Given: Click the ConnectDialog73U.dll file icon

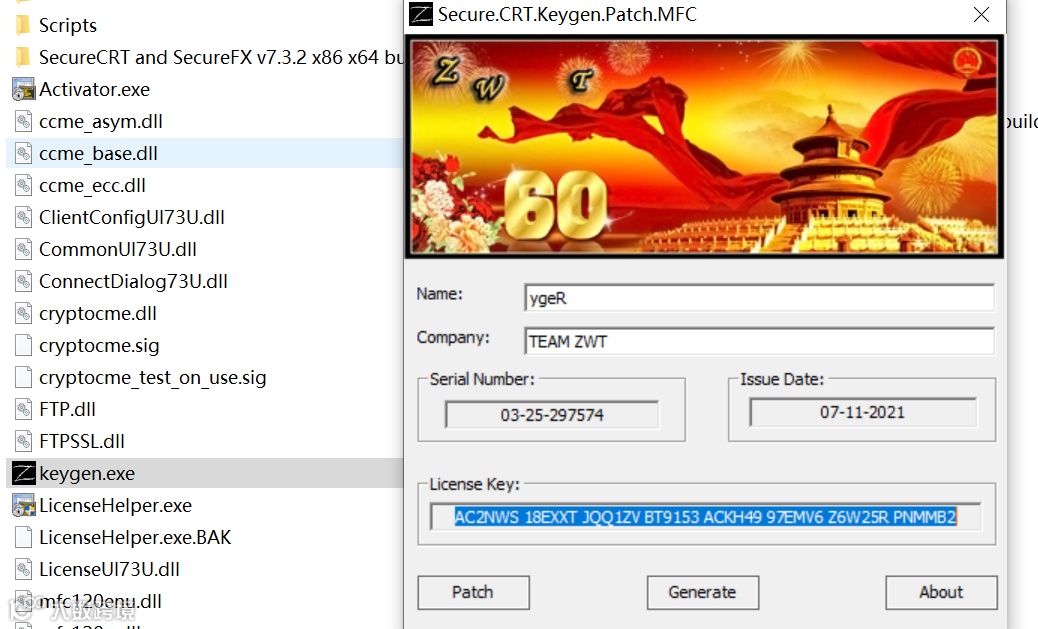Looking at the screenshot, I should tap(23, 281).
